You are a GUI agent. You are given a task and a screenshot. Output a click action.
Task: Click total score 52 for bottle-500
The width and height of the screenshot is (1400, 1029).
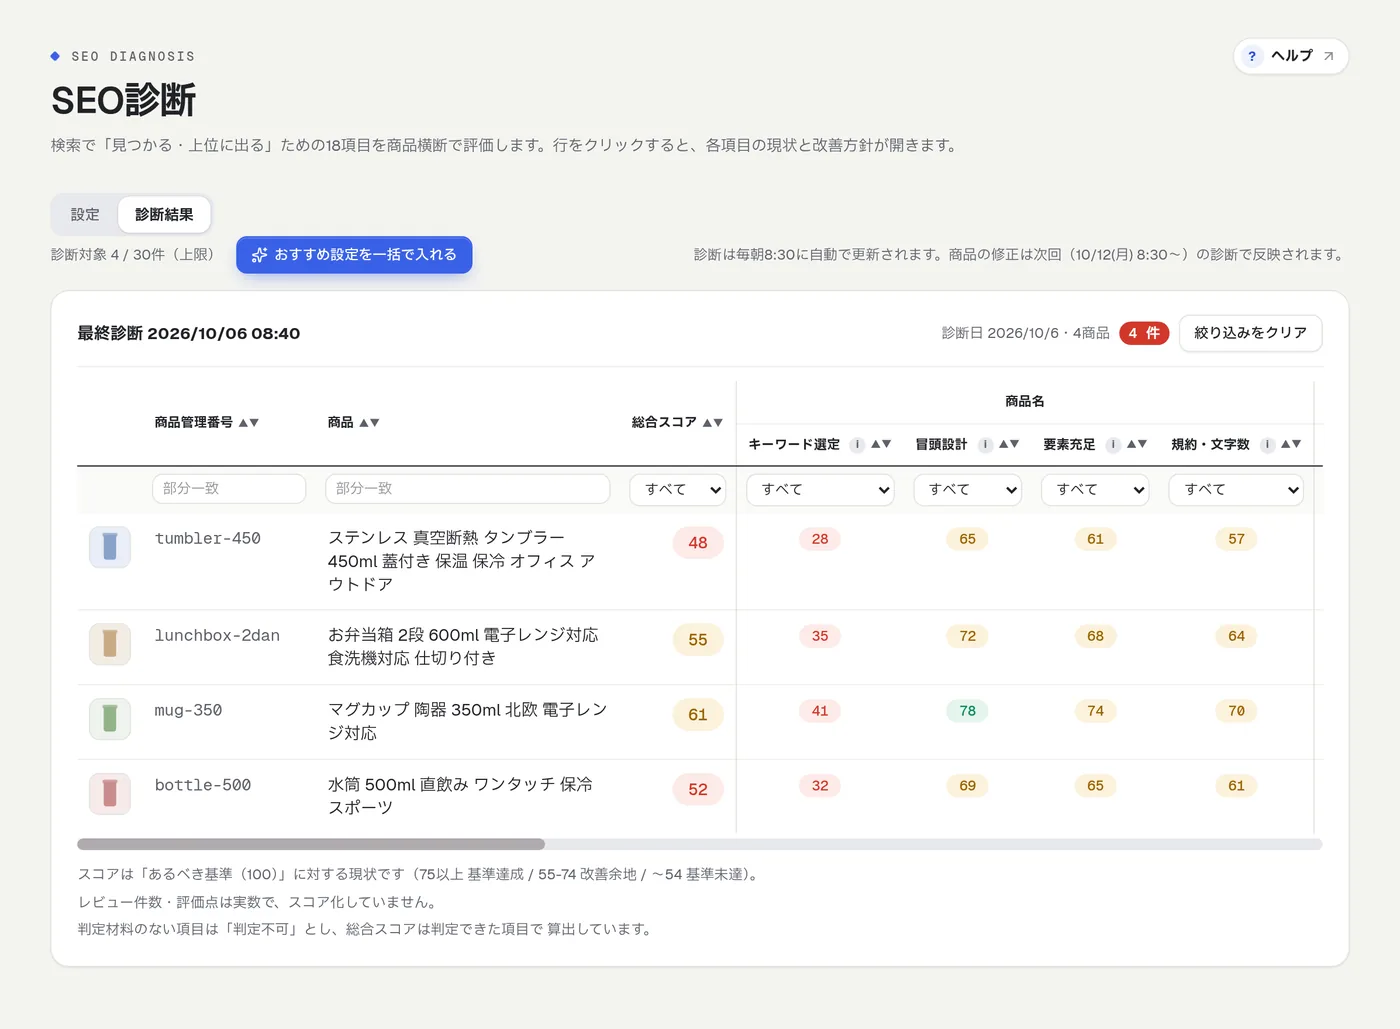click(x=698, y=790)
